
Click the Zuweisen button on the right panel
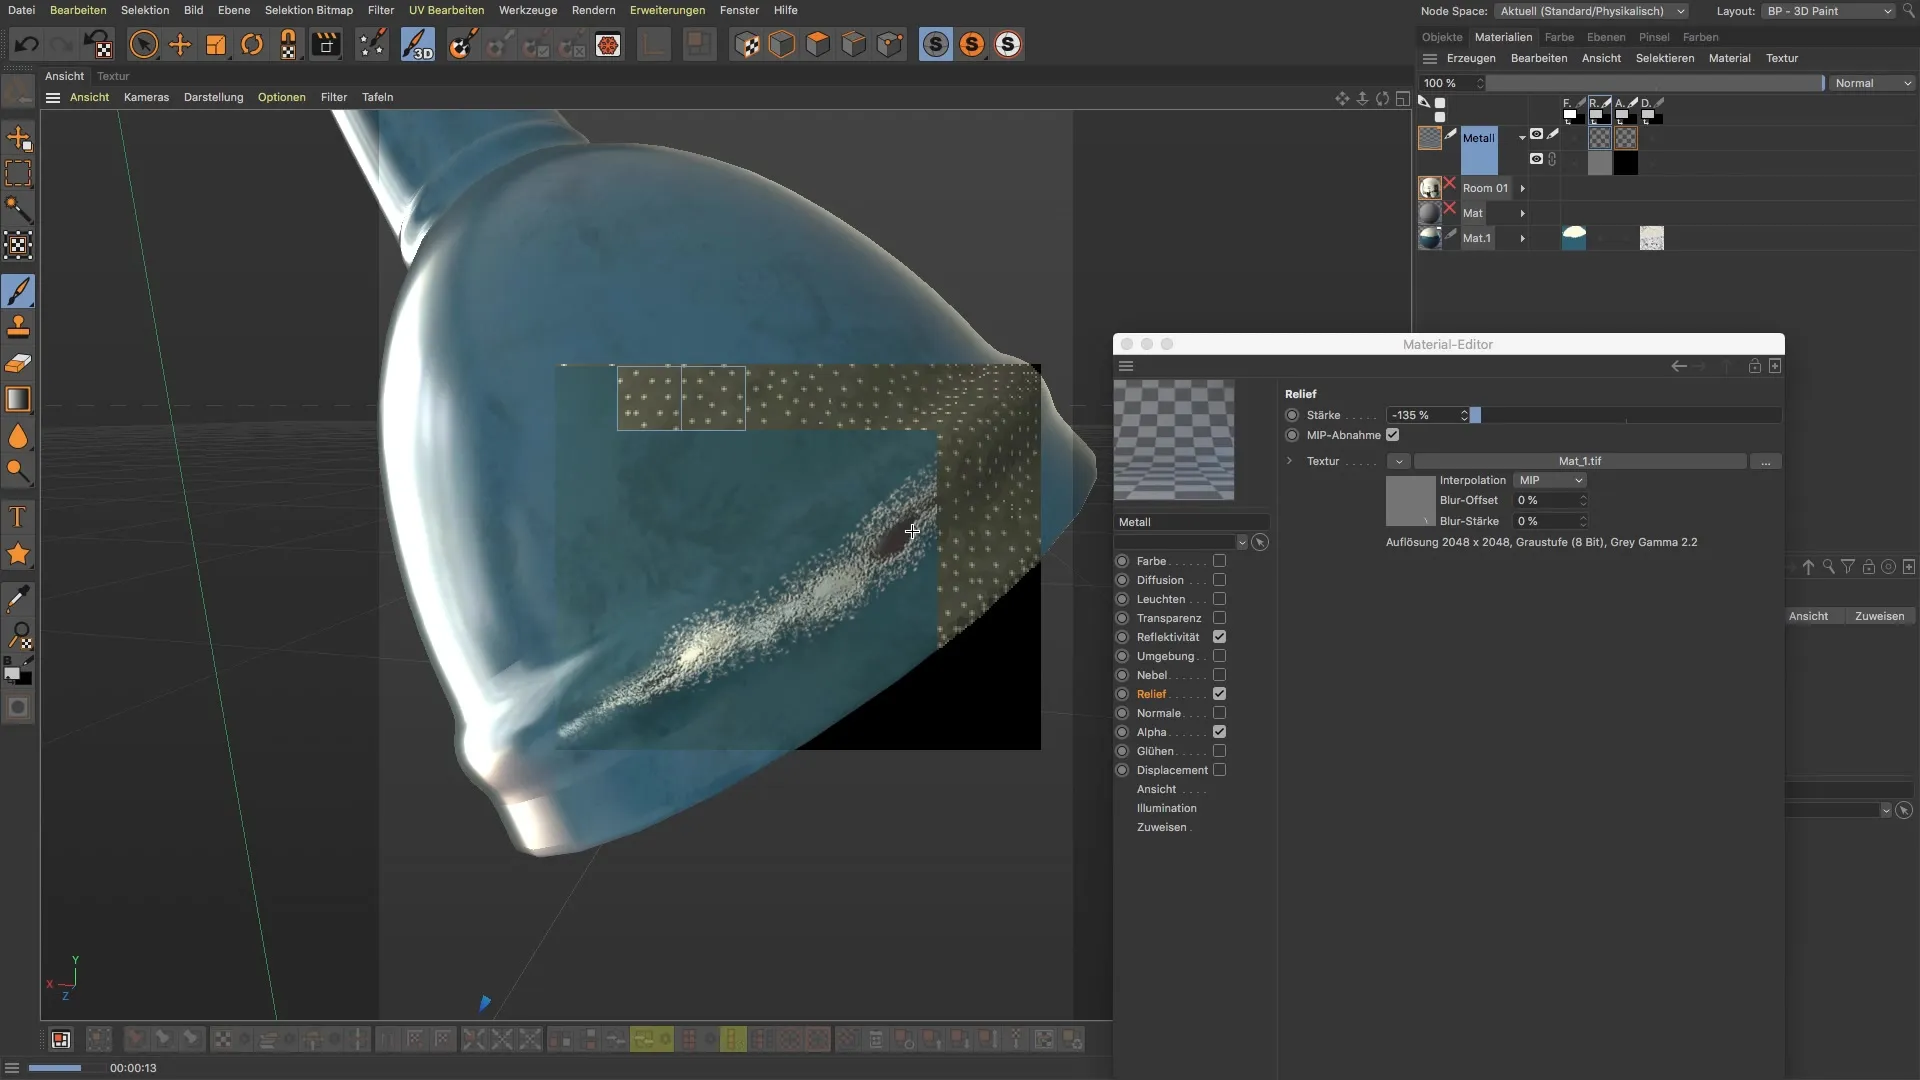pyautogui.click(x=1879, y=616)
